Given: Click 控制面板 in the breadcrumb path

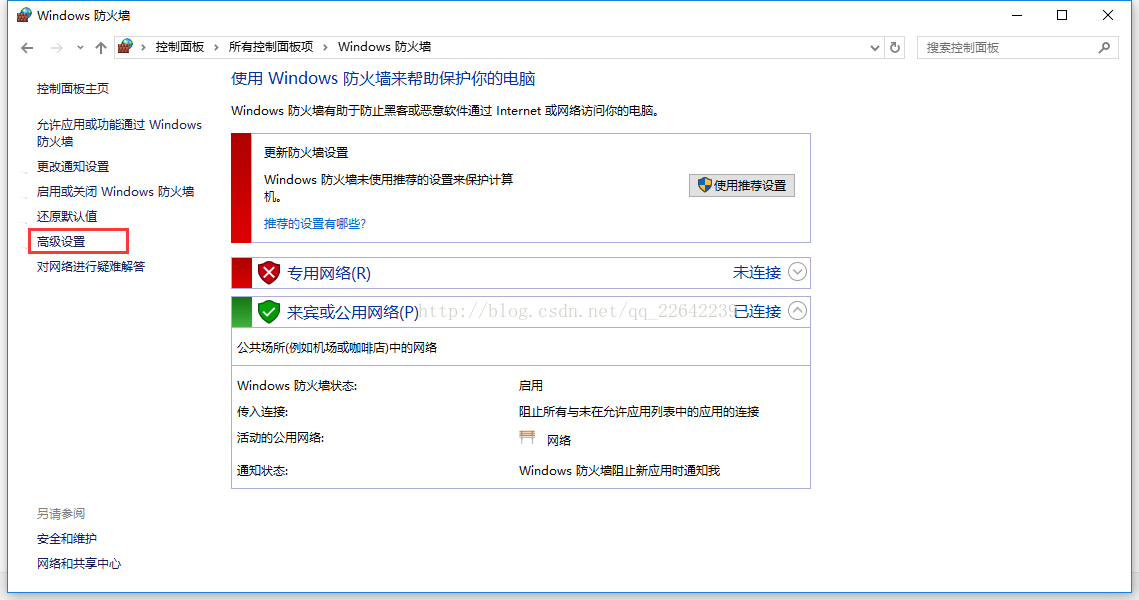Looking at the screenshot, I should click(179, 47).
